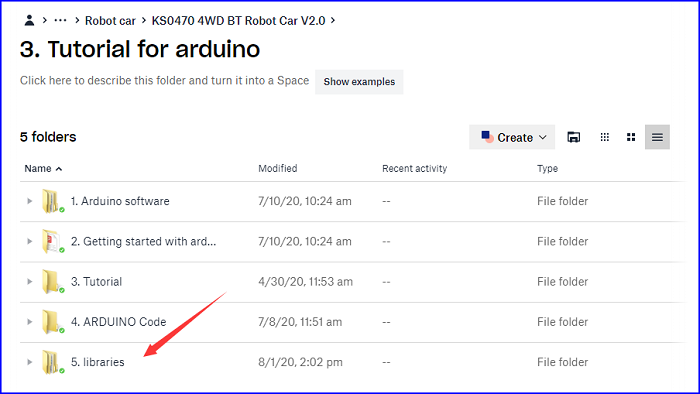Screen dimensions: 700x394
Task: Click the shared folder view icon
Action: (x=574, y=137)
